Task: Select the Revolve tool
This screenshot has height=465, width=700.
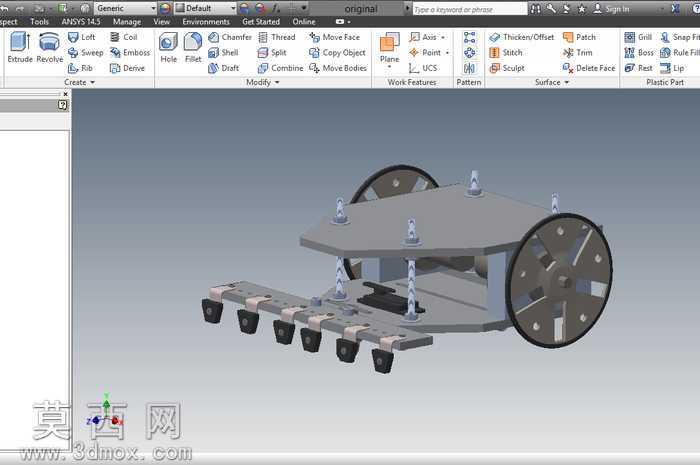Action: [x=50, y=47]
